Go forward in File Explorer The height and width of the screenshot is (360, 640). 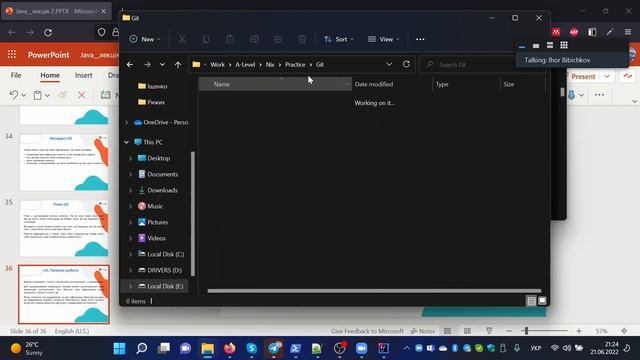point(147,64)
